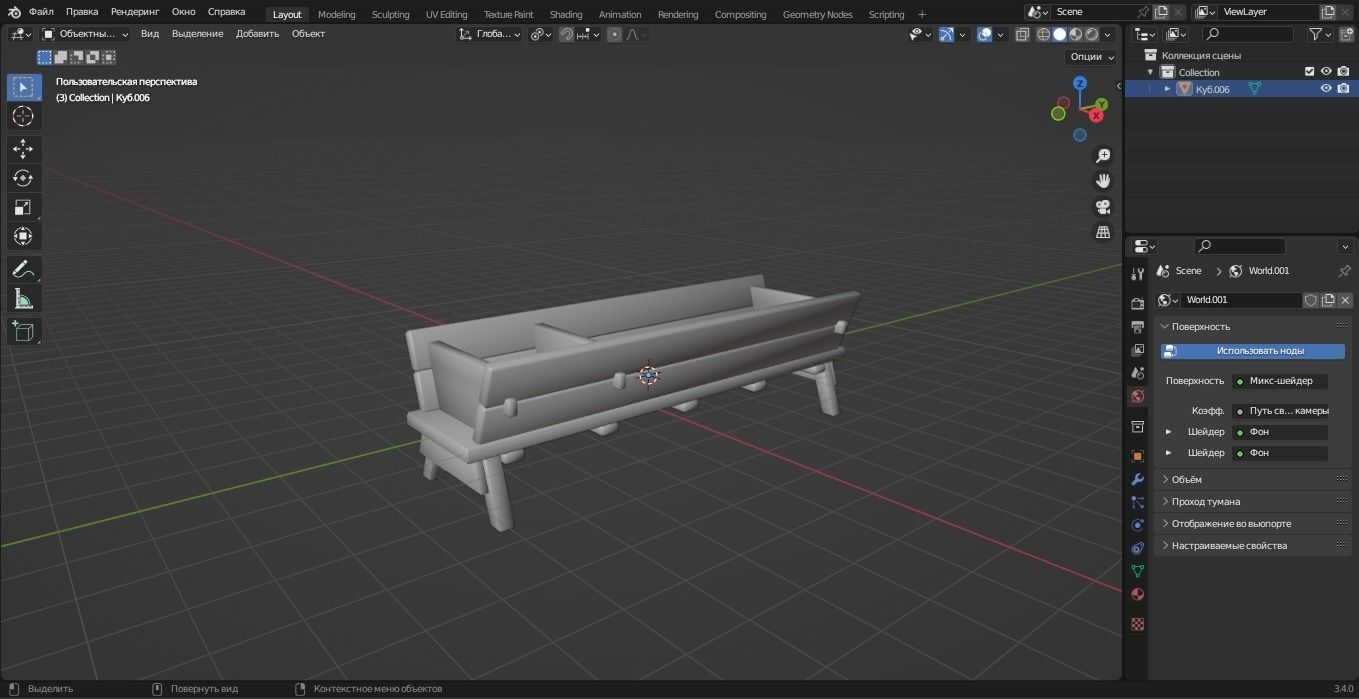
Task: Activate the Move tool
Action: coord(23,149)
